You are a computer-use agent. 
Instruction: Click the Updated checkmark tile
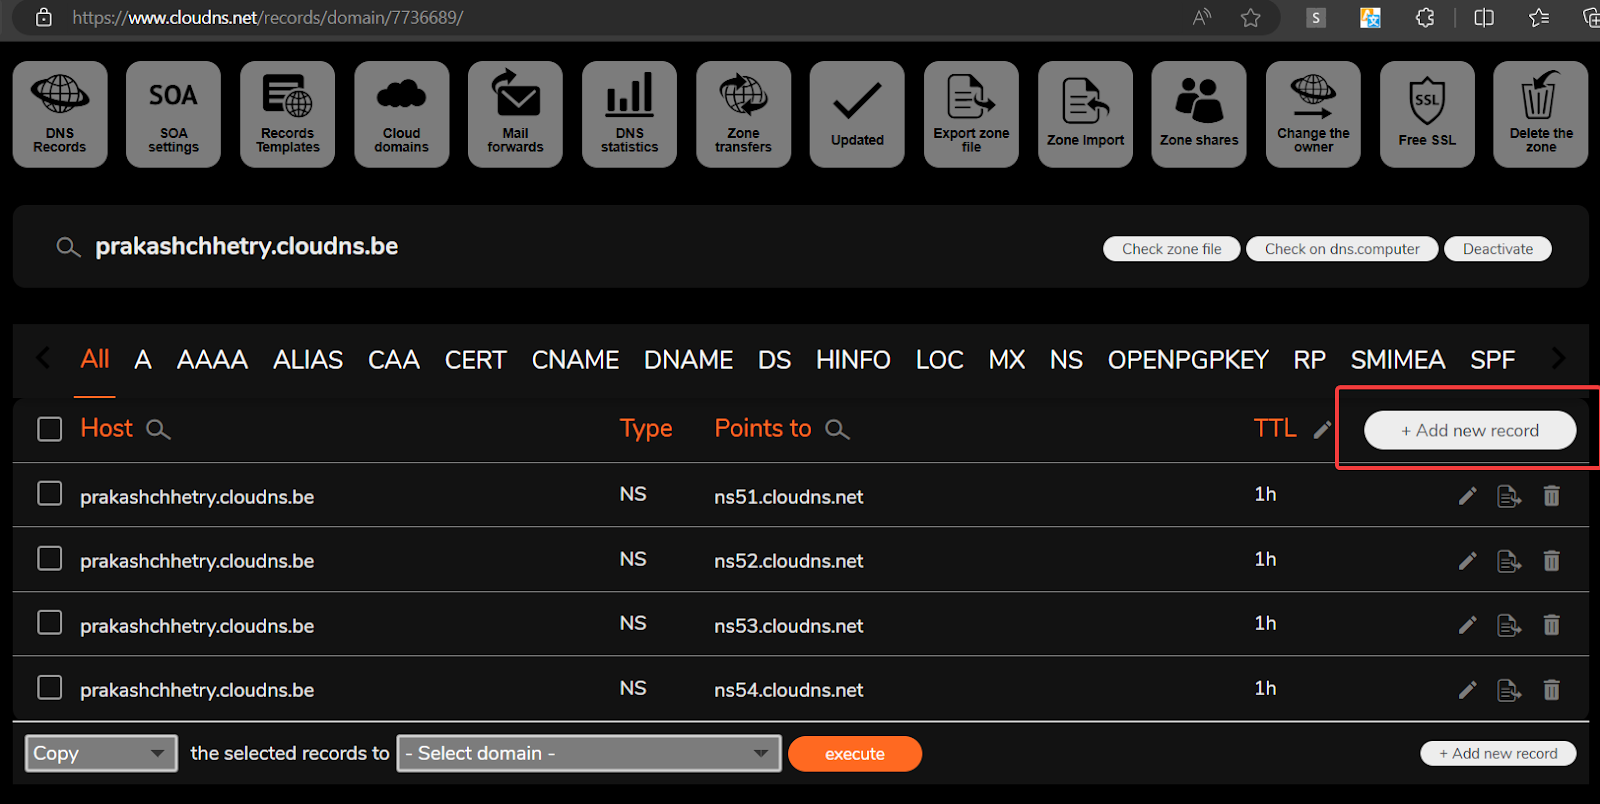pyautogui.click(x=857, y=114)
